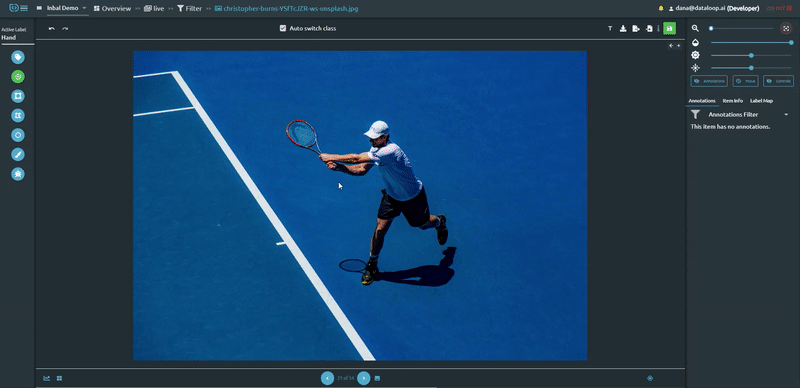
Task: Toggle Annotations visibility button
Action: coord(709,81)
